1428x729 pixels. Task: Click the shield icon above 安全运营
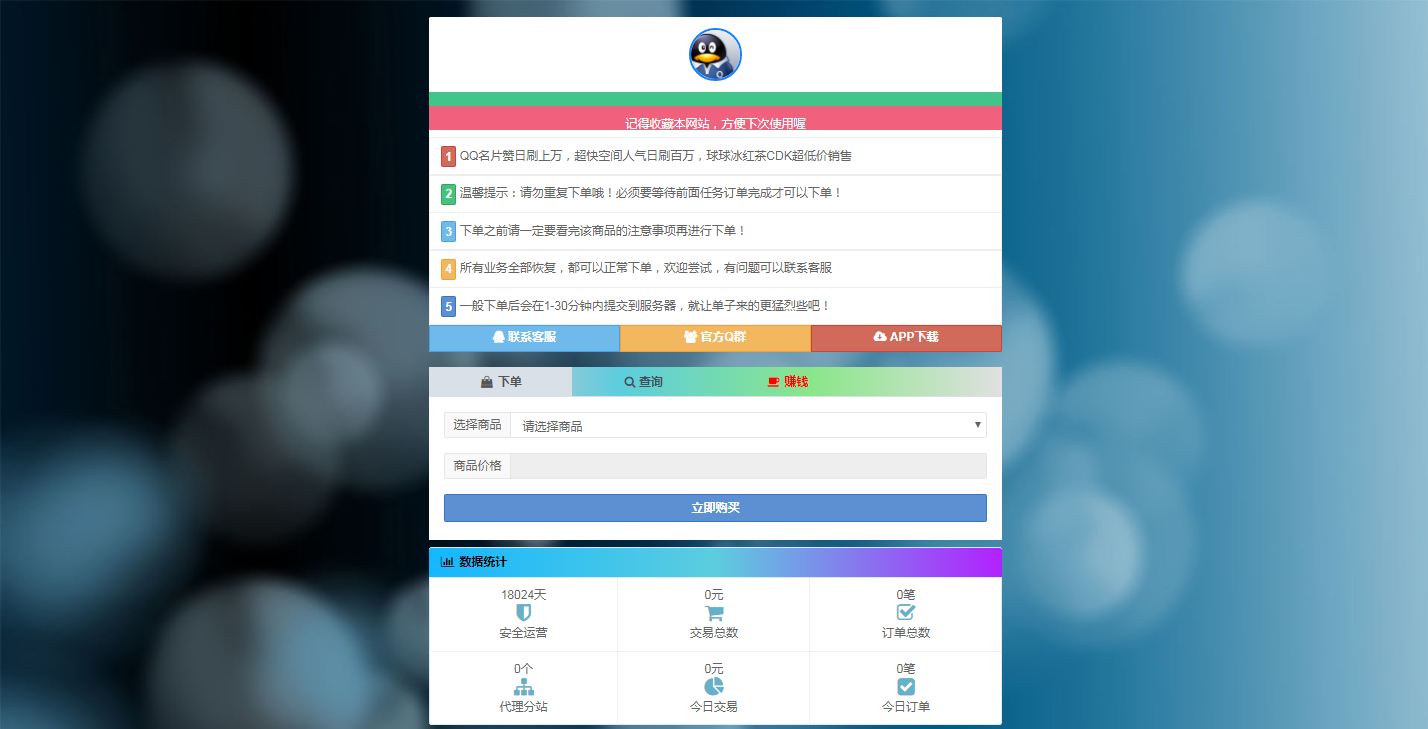click(x=523, y=612)
